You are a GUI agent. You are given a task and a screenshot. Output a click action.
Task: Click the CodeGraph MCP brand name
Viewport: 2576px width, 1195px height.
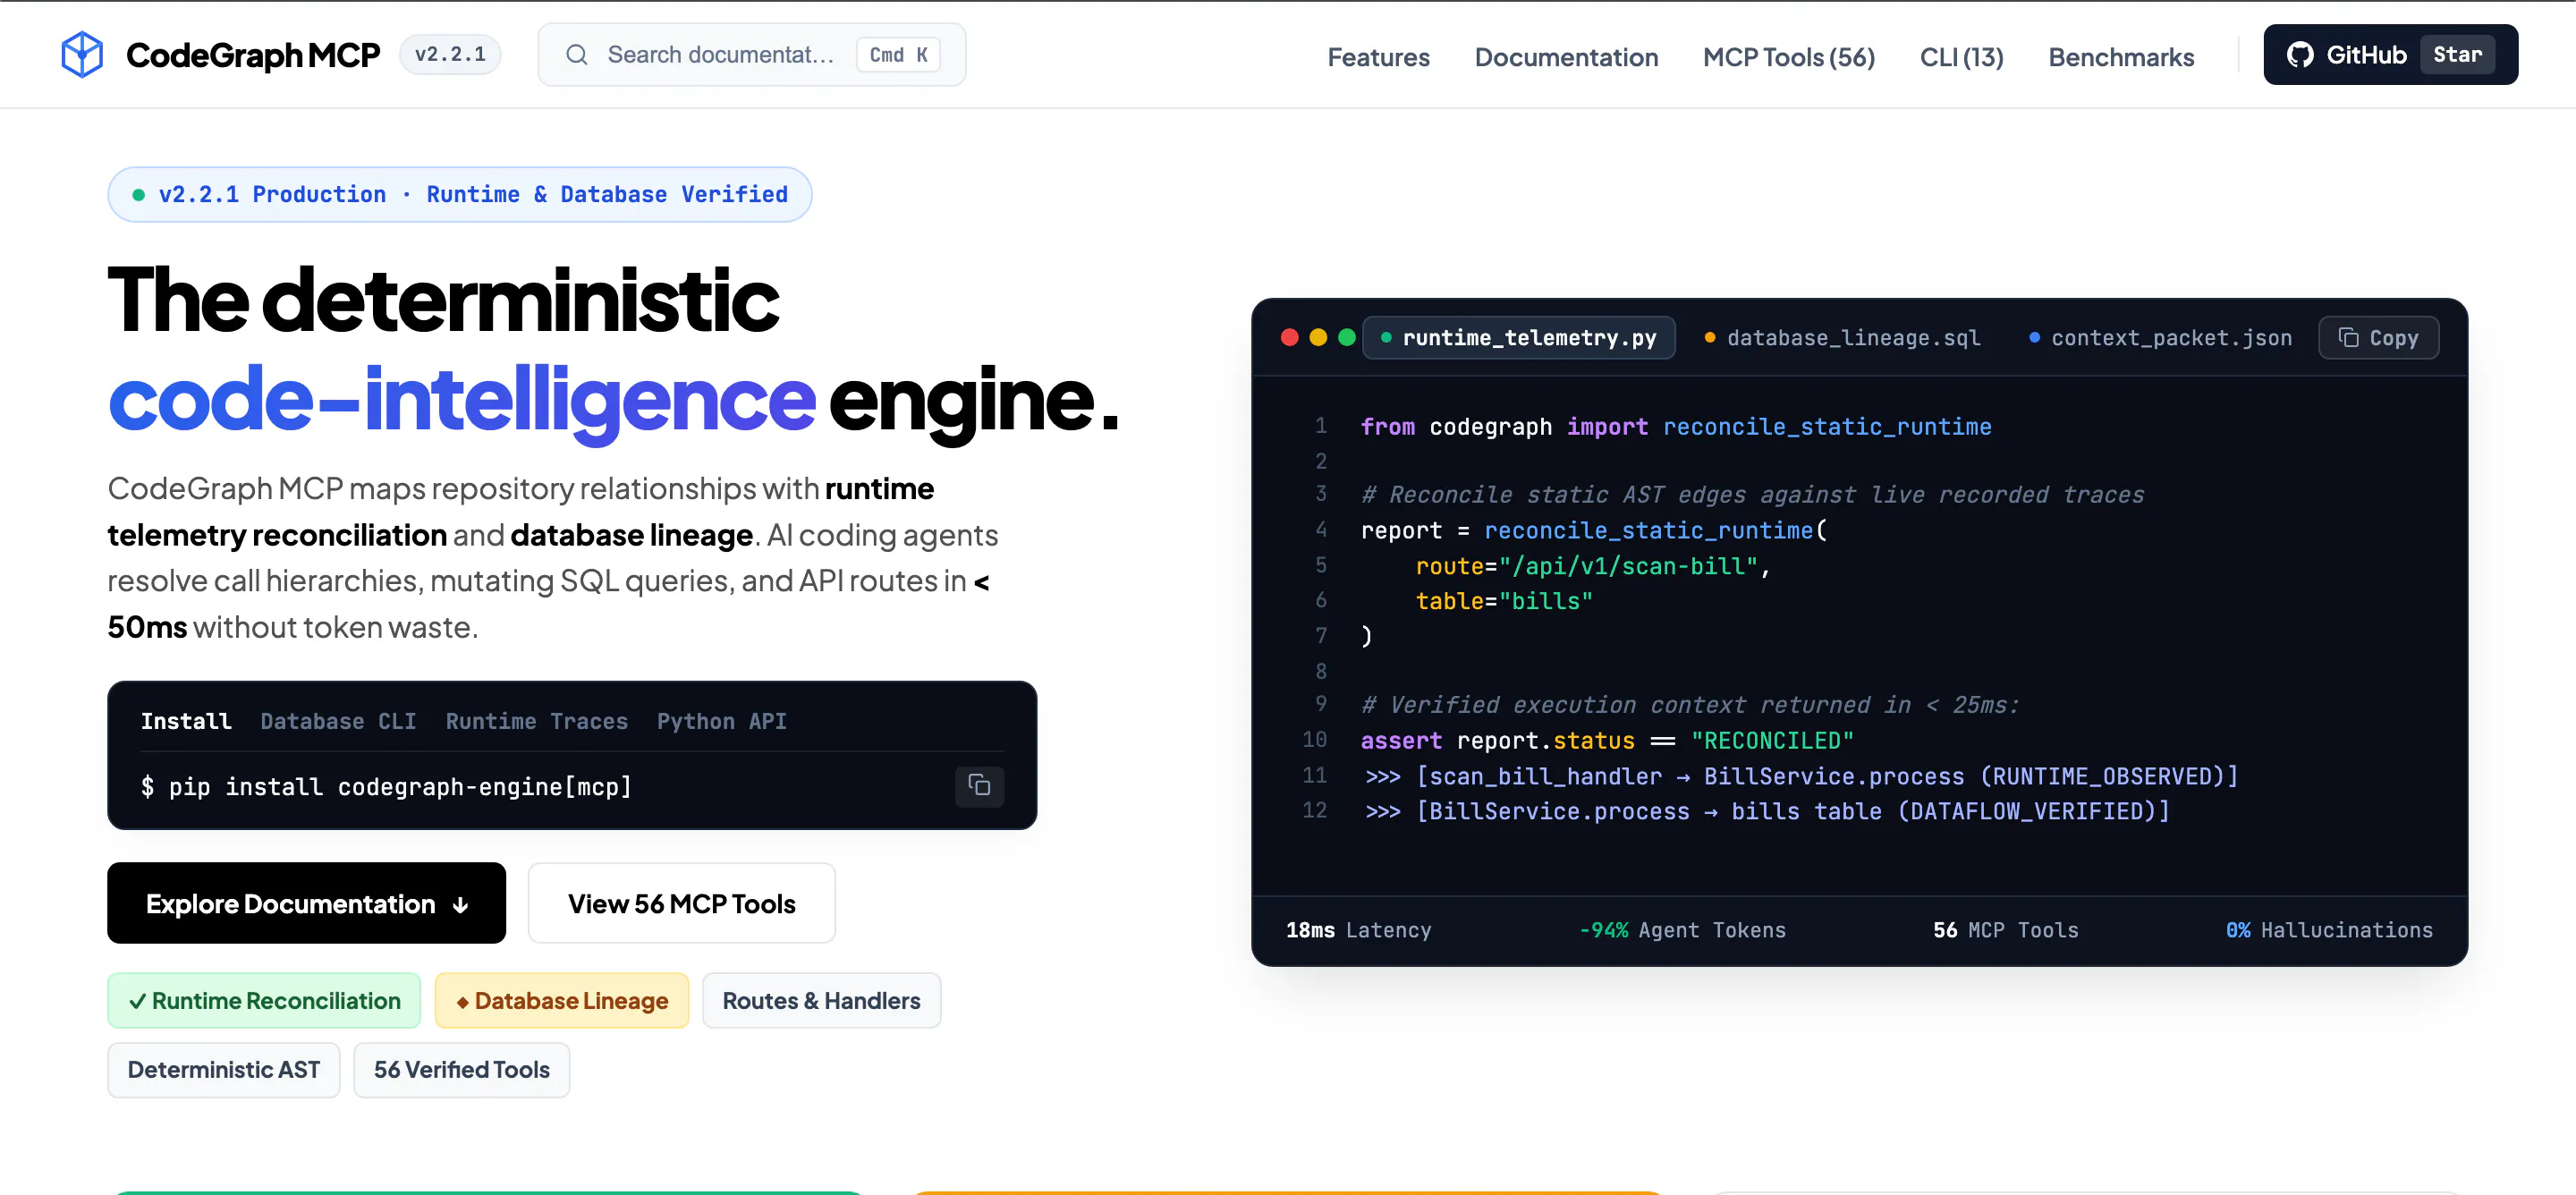point(253,55)
